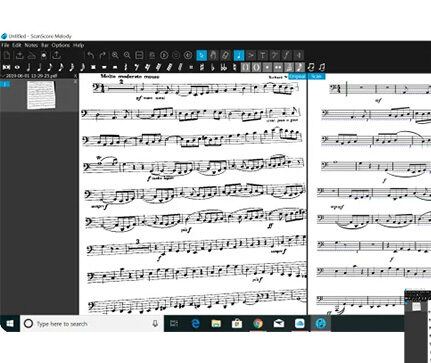Screen dimensions: 431x363
Task: Close the open PDF file tab
Action: coord(75,76)
